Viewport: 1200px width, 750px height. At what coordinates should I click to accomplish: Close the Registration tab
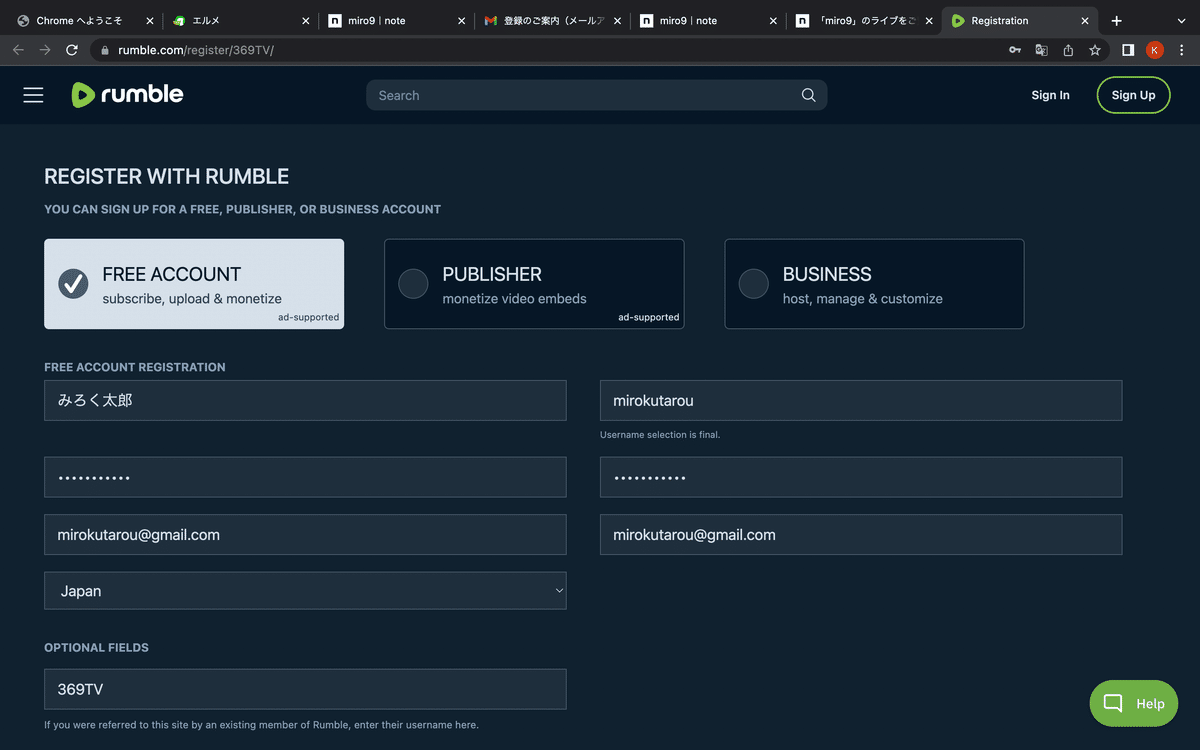click(x=1085, y=20)
